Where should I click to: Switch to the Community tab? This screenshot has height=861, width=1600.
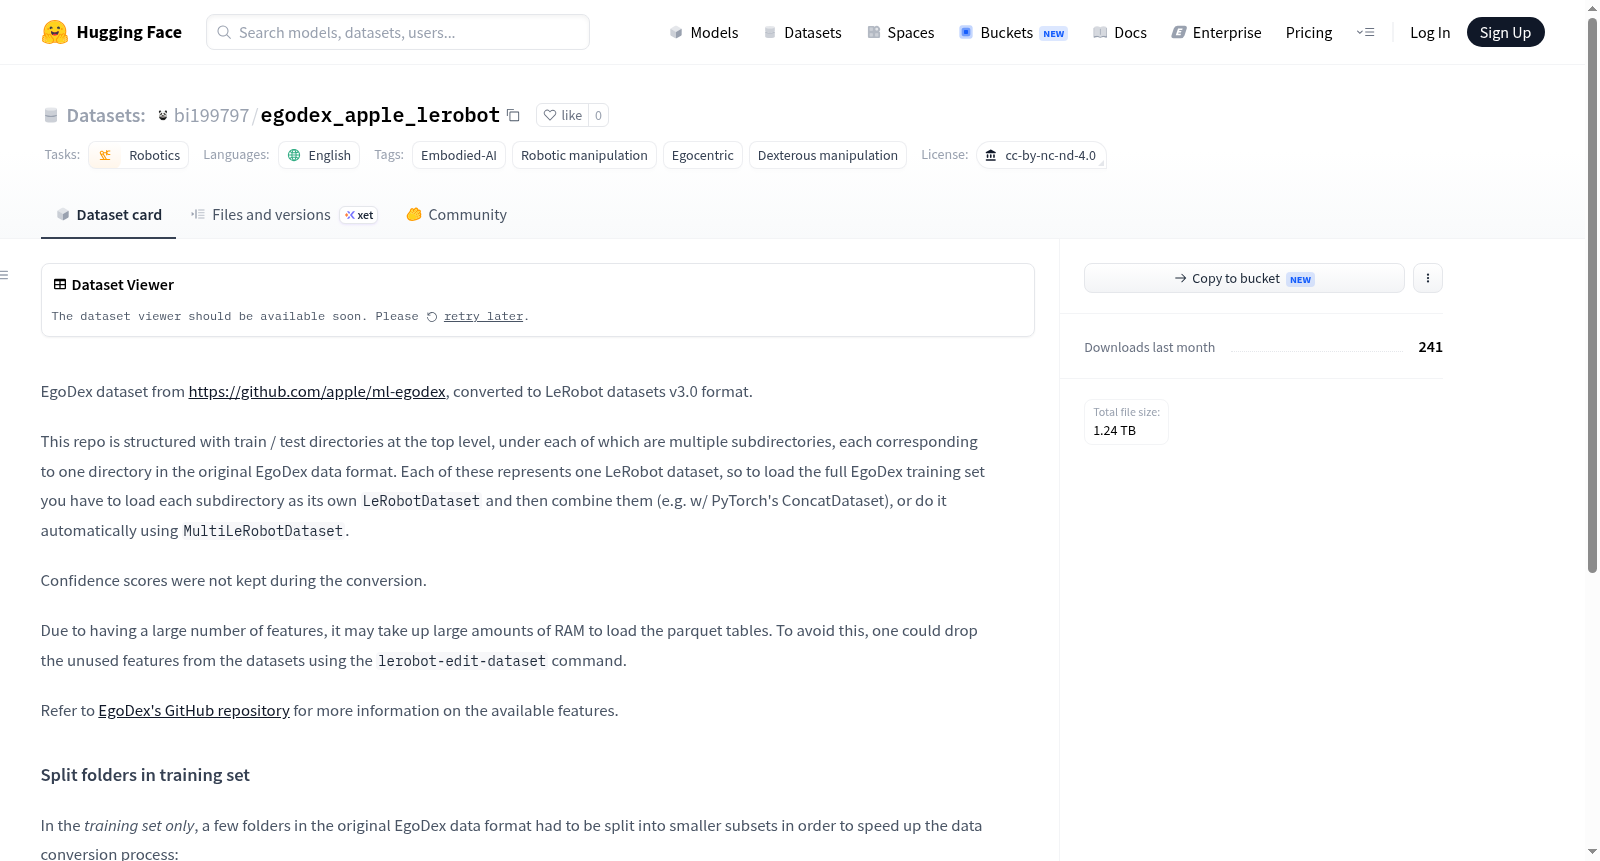[x=456, y=215]
